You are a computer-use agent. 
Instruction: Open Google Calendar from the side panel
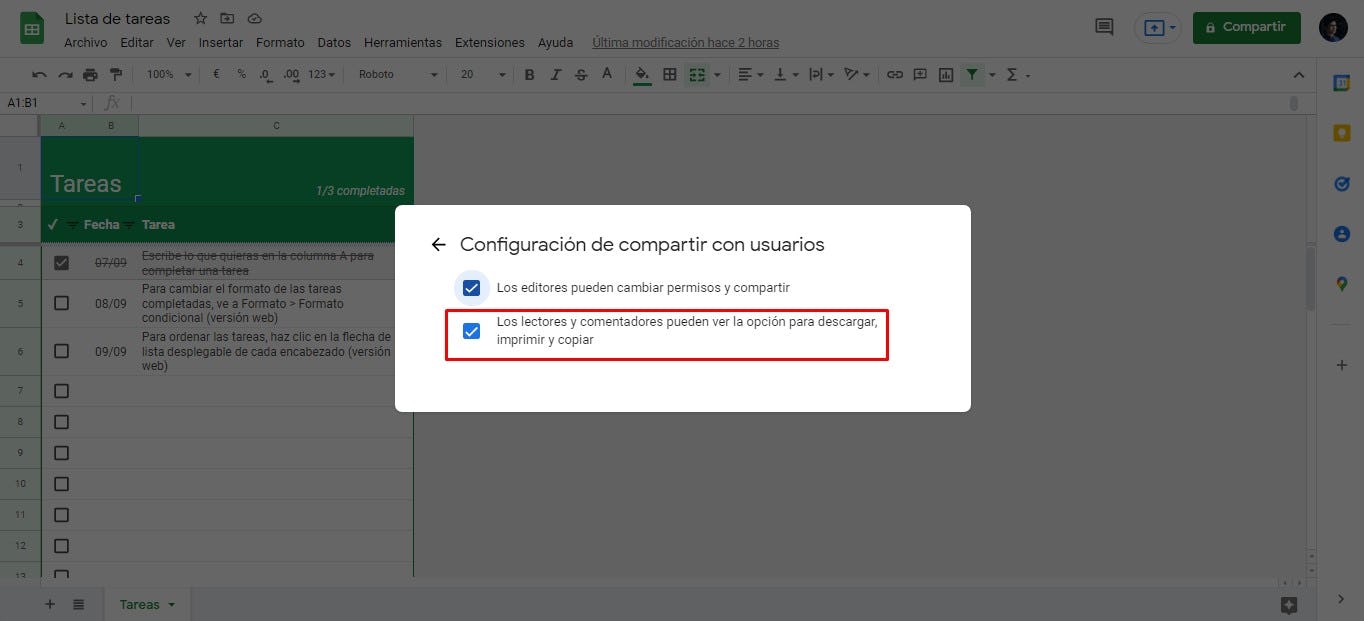[1341, 82]
